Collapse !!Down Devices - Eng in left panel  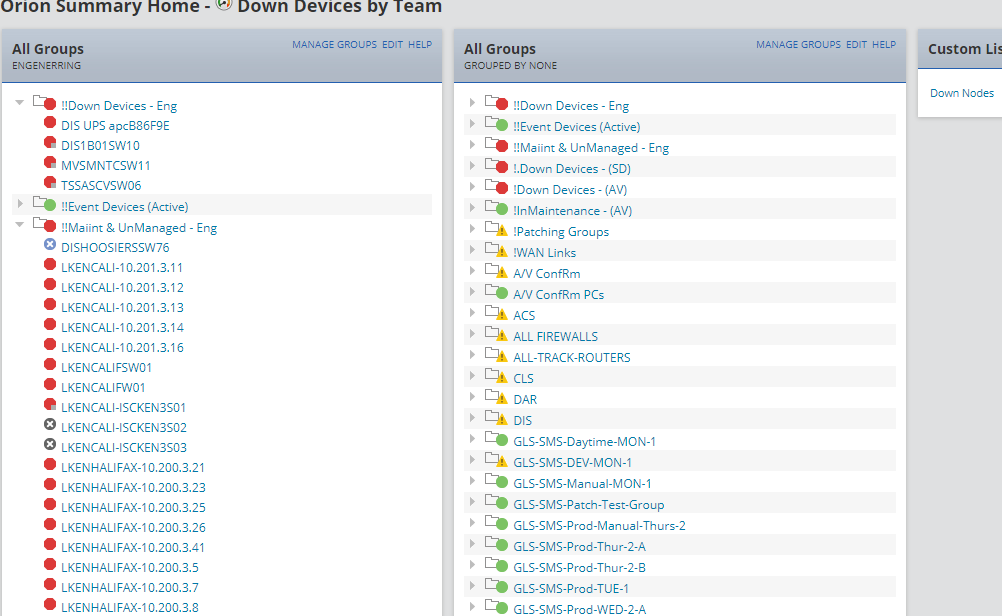(20, 102)
